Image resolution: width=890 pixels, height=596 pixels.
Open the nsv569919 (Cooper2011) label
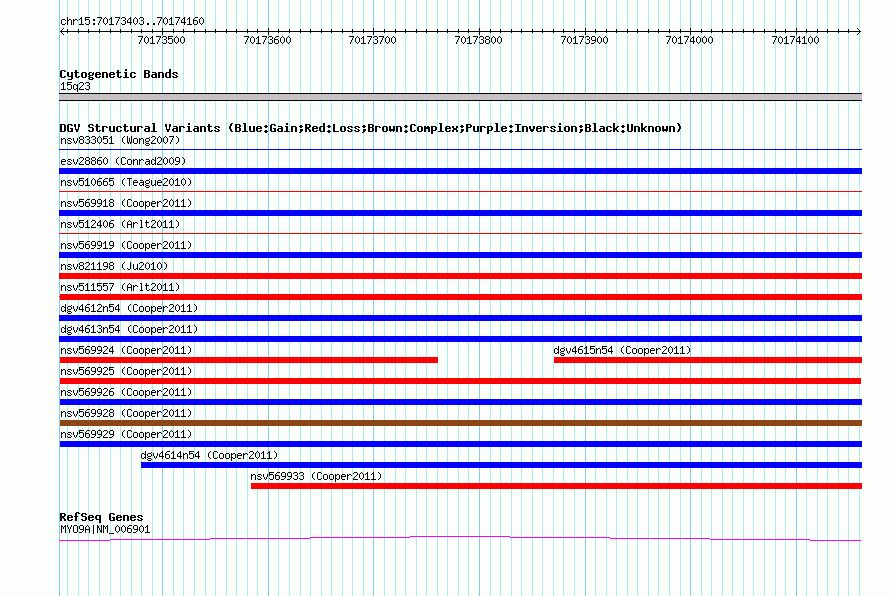(126, 245)
